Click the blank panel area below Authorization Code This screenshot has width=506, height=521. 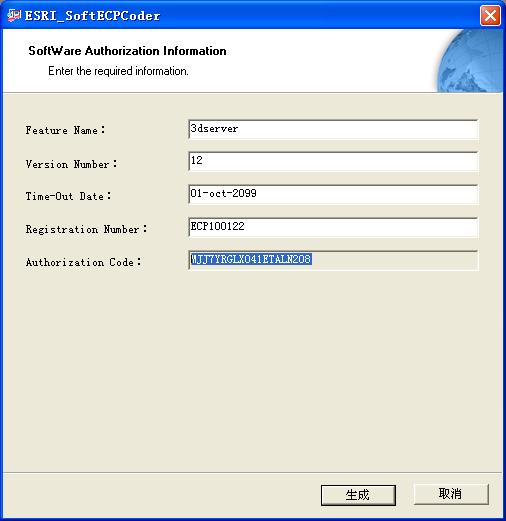[x=253, y=370]
